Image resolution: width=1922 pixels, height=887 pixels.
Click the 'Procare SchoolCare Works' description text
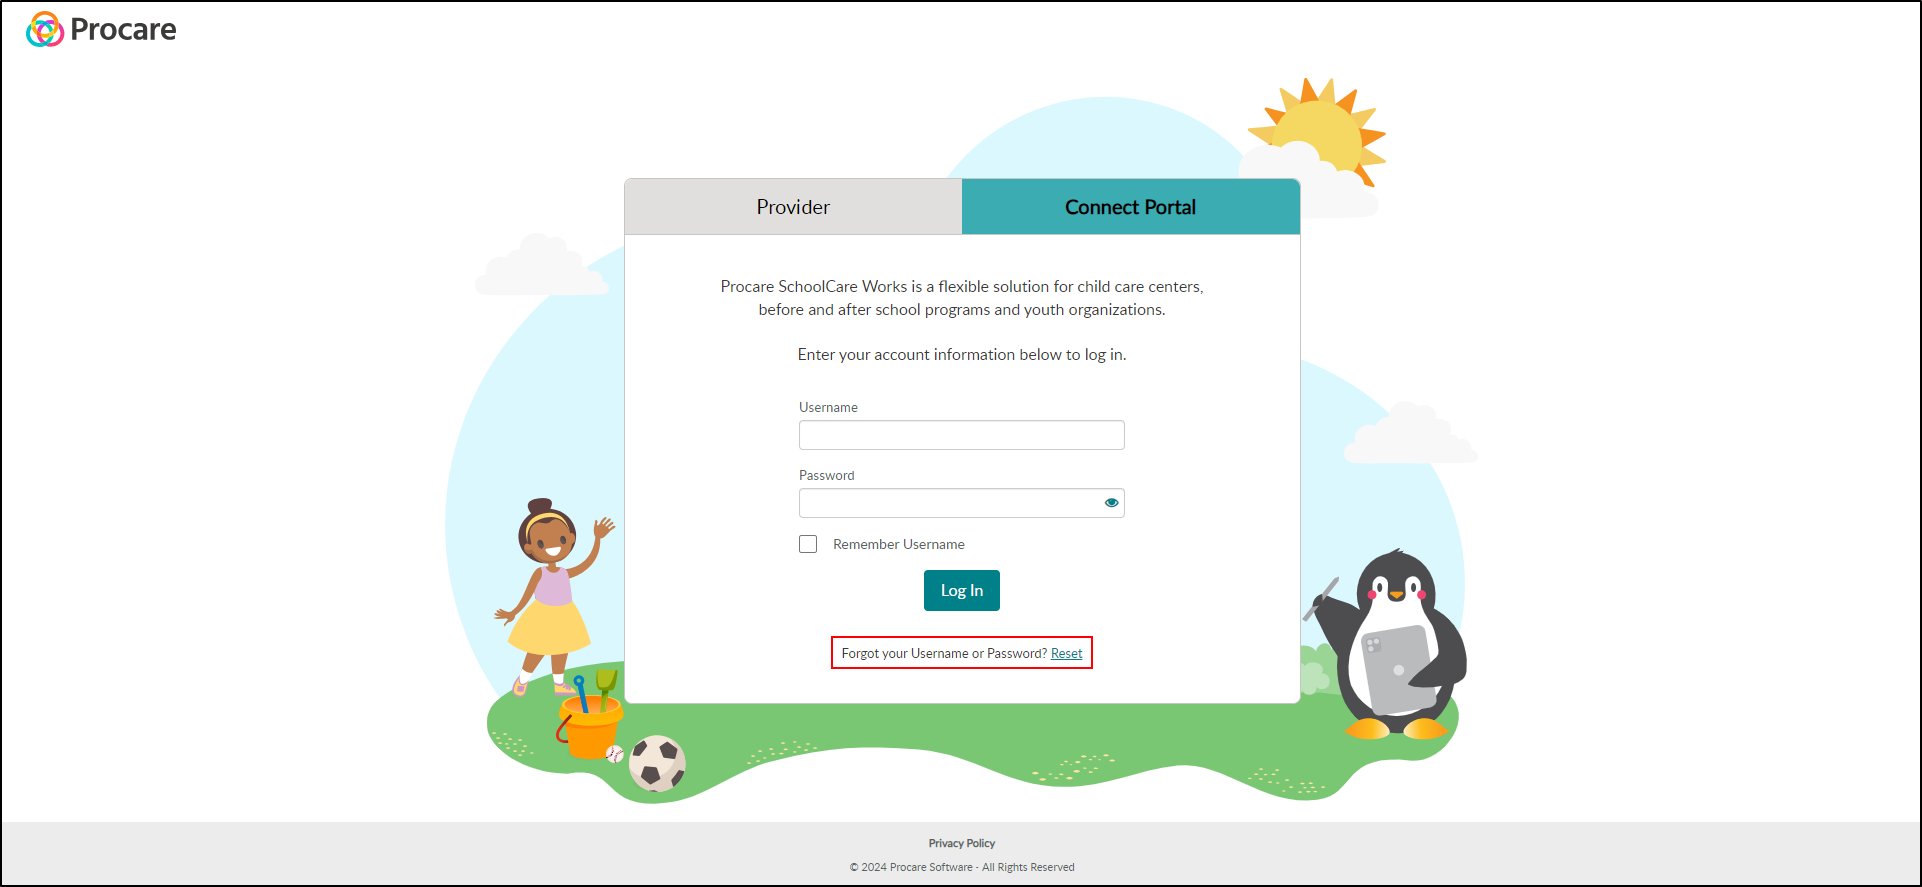[962, 298]
